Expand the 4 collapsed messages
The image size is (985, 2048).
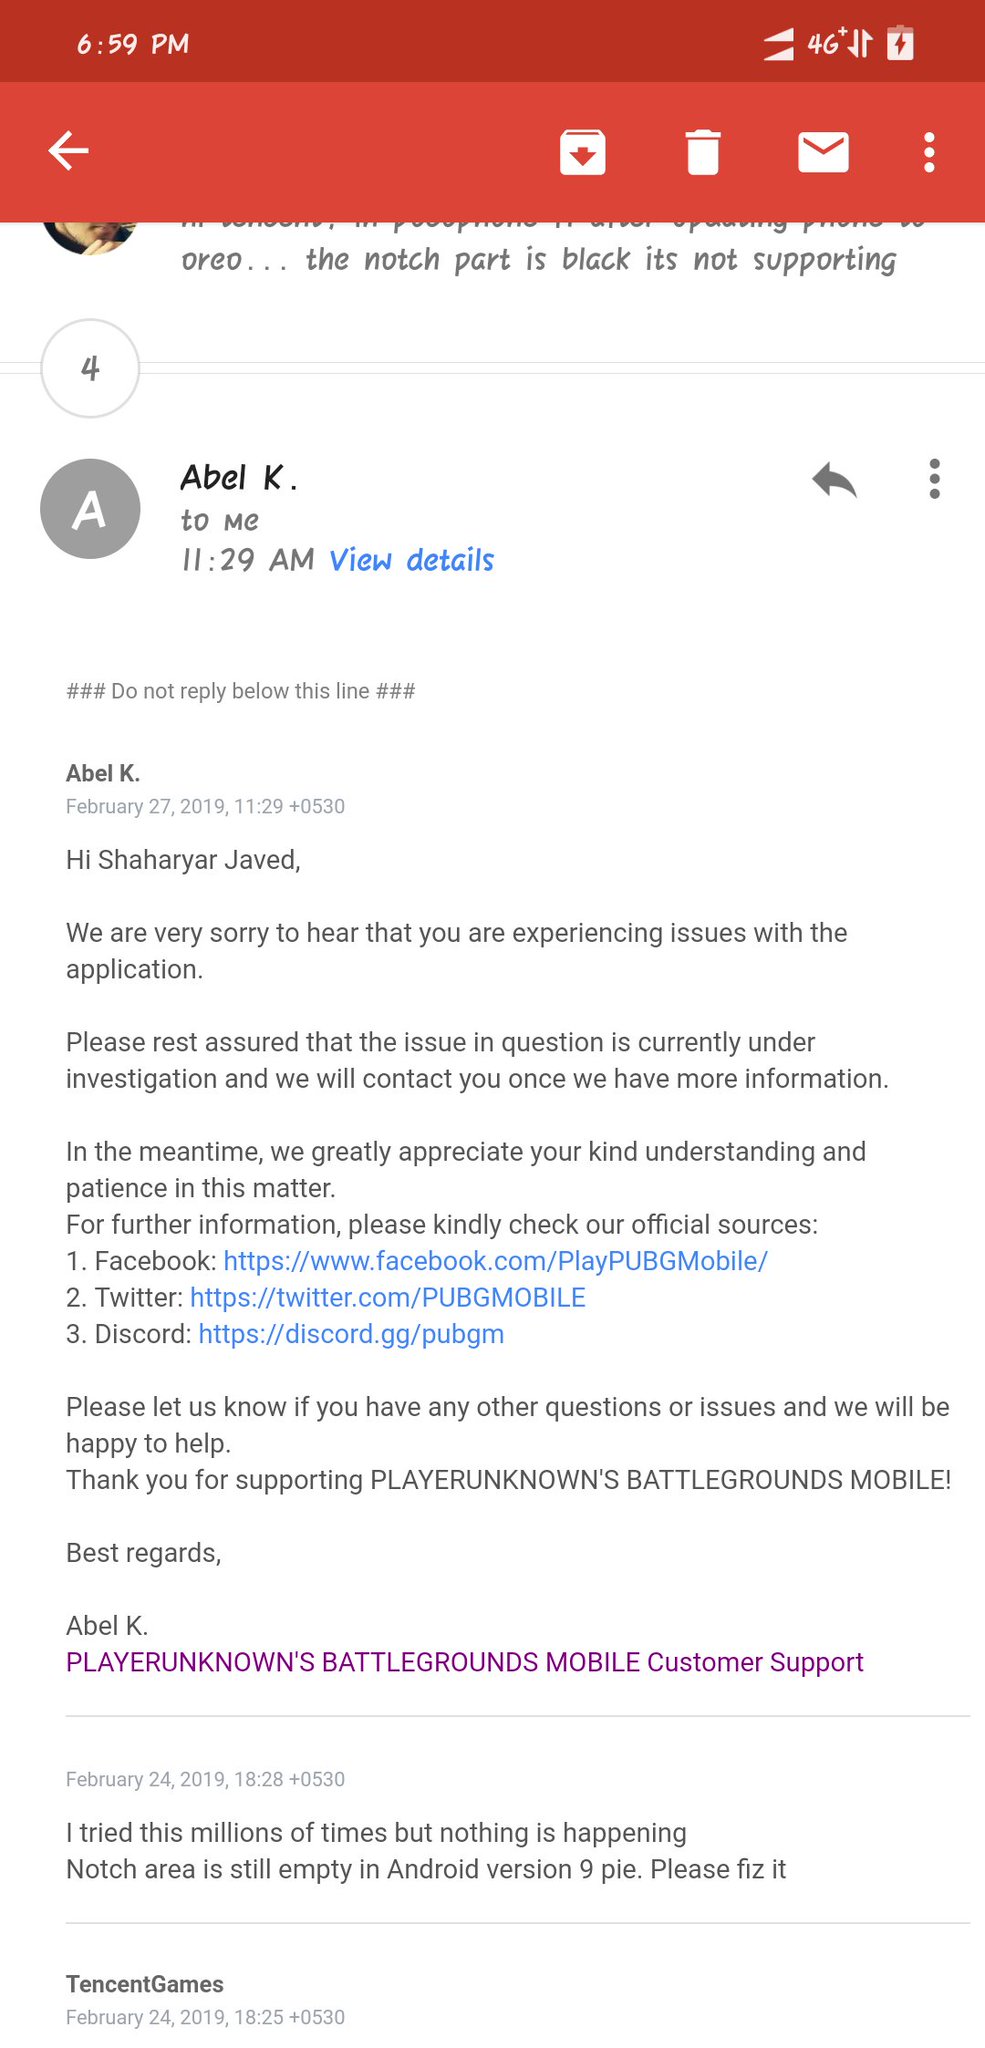90,369
